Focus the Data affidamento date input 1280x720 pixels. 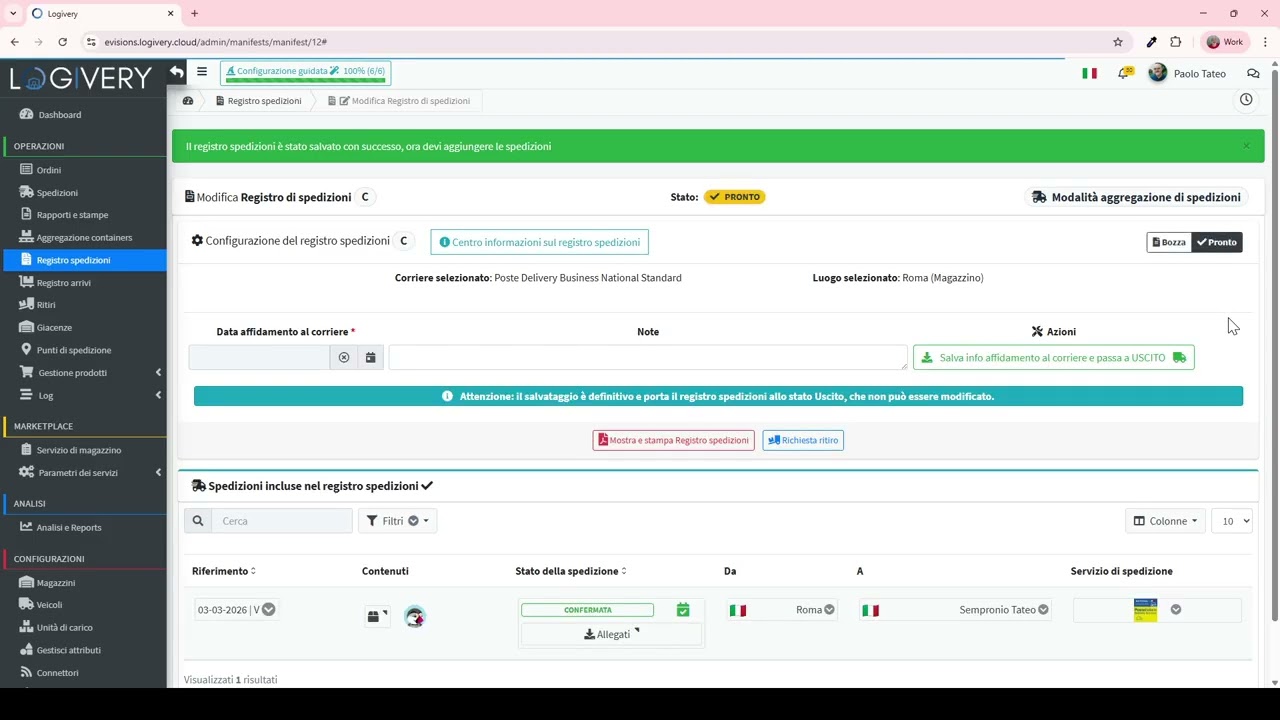point(259,358)
